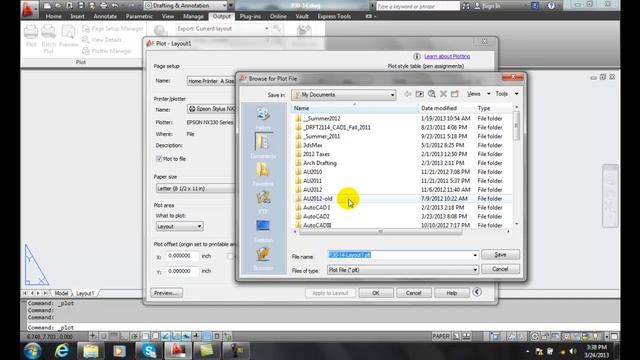The width and height of the screenshot is (640, 360).
Task: Expand the Plot dialog more options arrow
Action: click(x=477, y=292)
